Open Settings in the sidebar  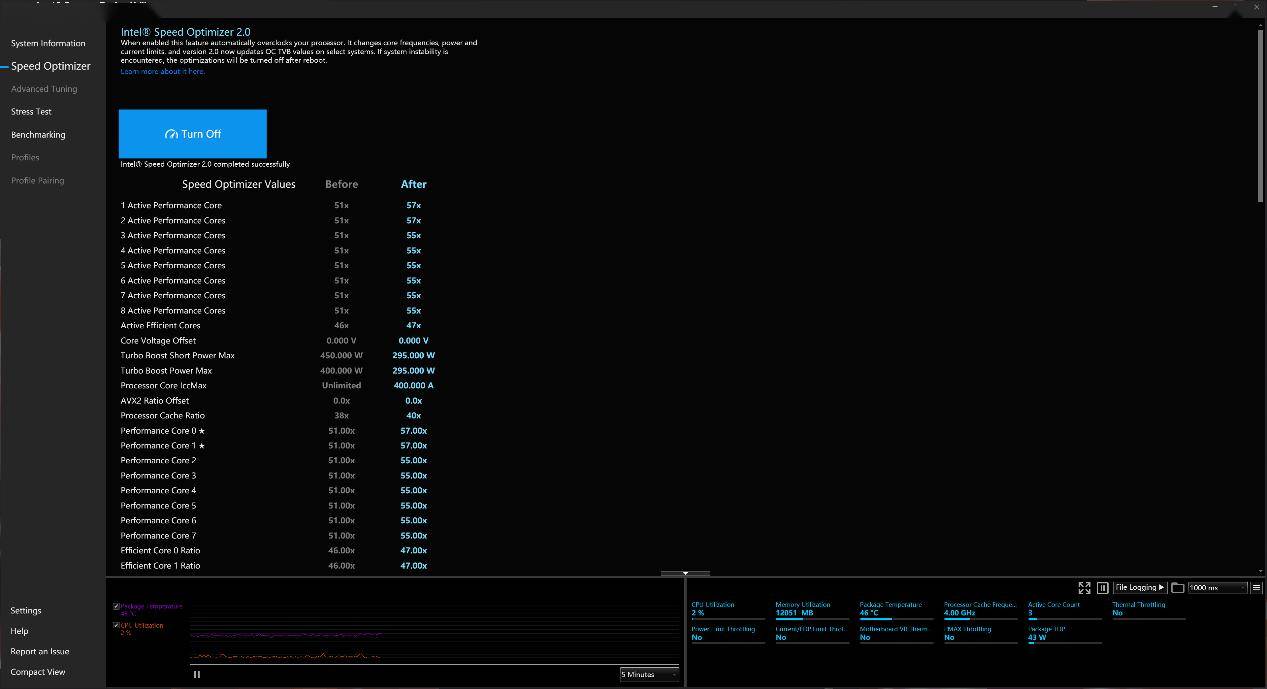pyautogui.click(x=26, y=610)
